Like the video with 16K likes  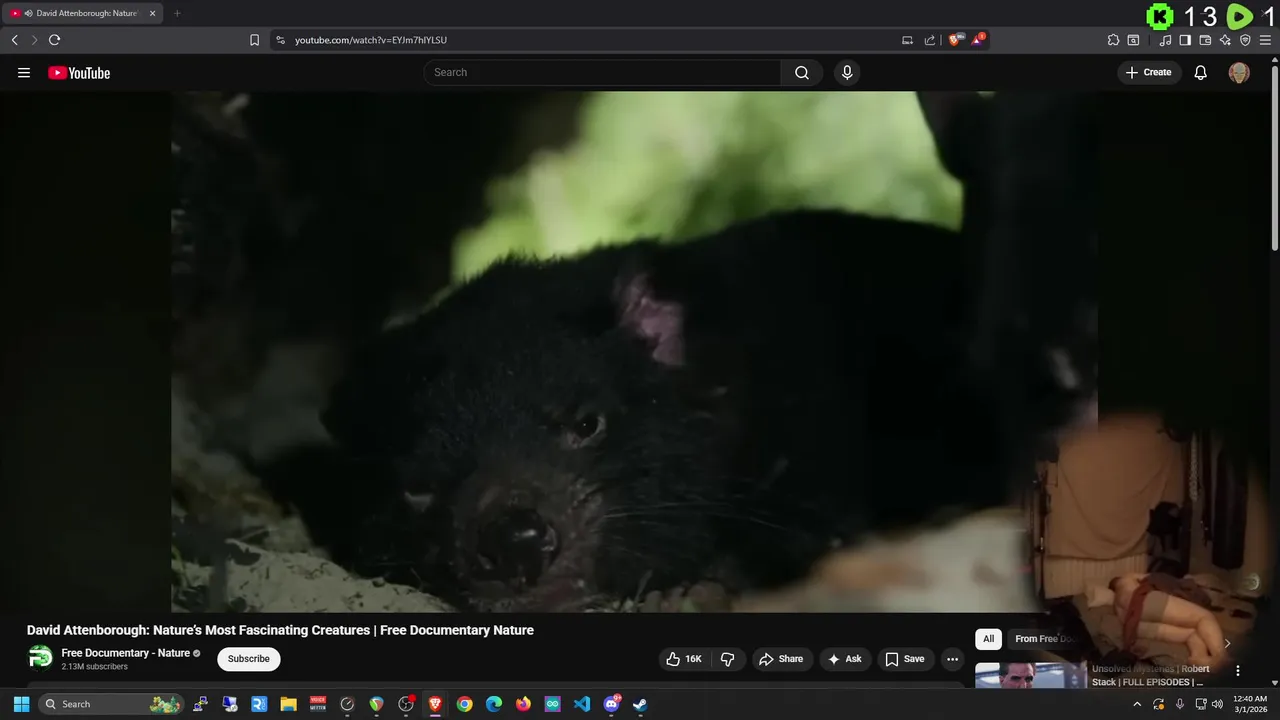684,659
